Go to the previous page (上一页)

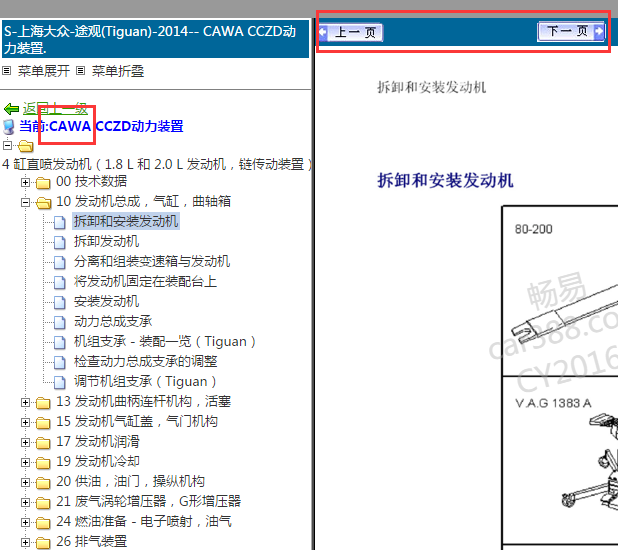[x=350, y=32]
